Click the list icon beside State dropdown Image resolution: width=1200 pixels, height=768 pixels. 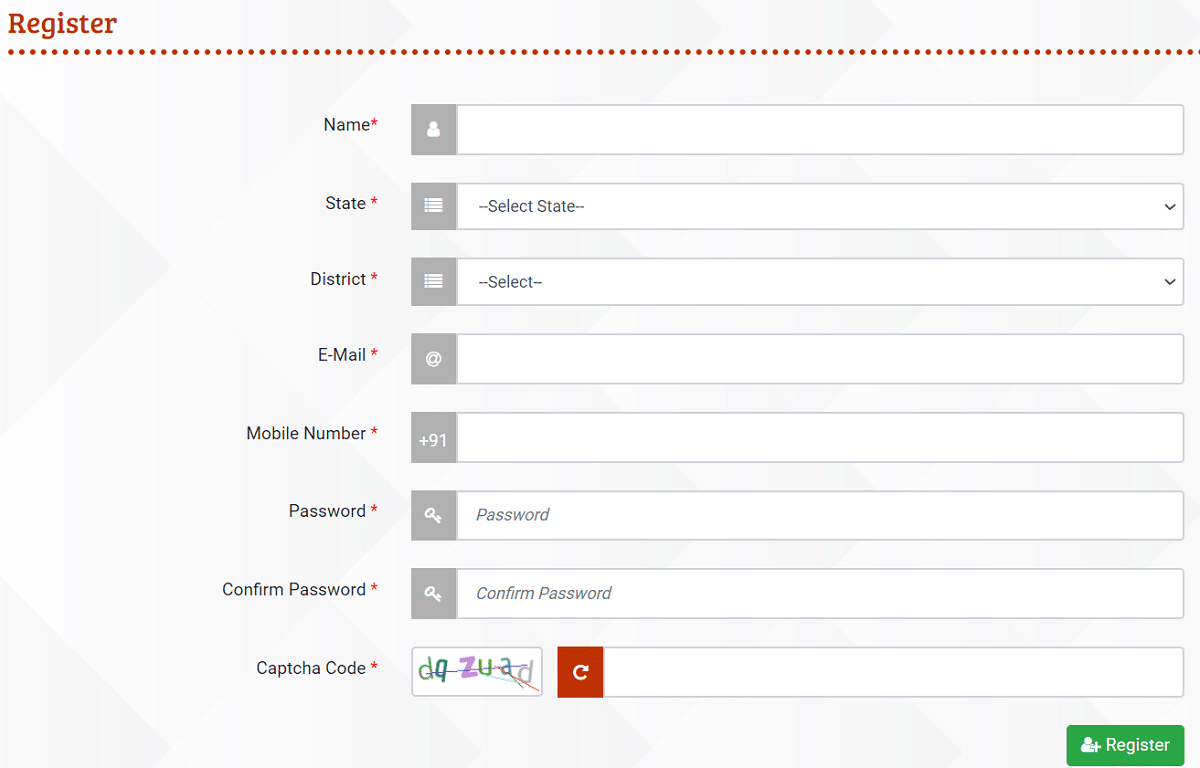click(433, 206)
